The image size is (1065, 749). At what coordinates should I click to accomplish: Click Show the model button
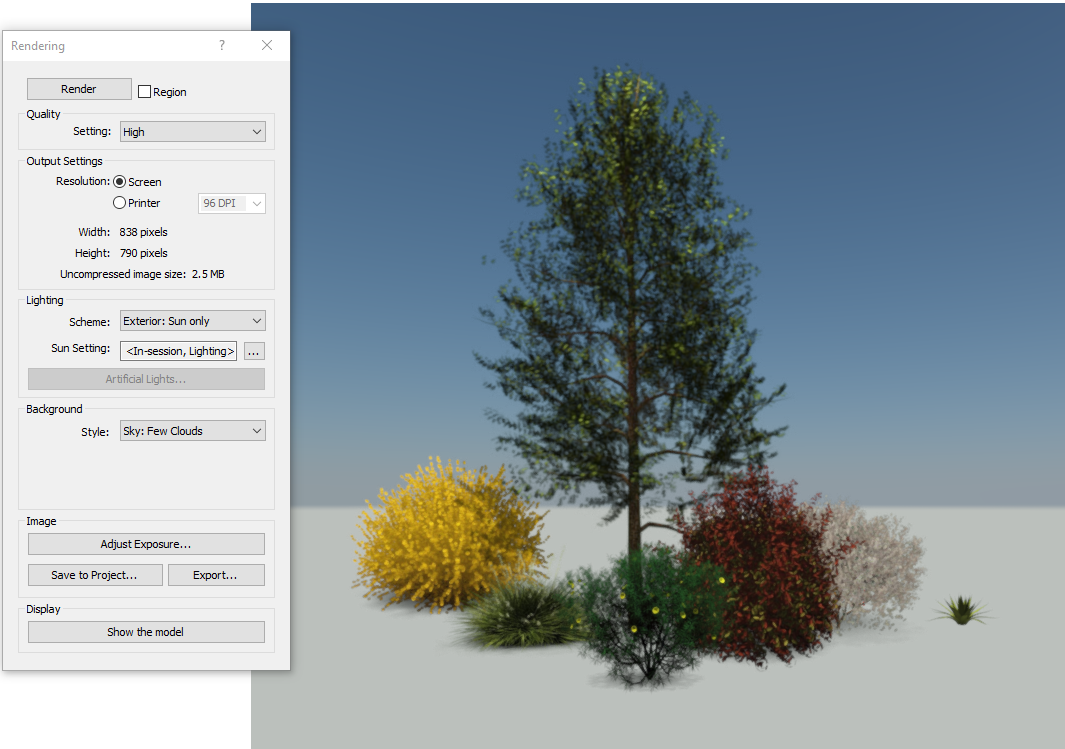click(146, 632)
